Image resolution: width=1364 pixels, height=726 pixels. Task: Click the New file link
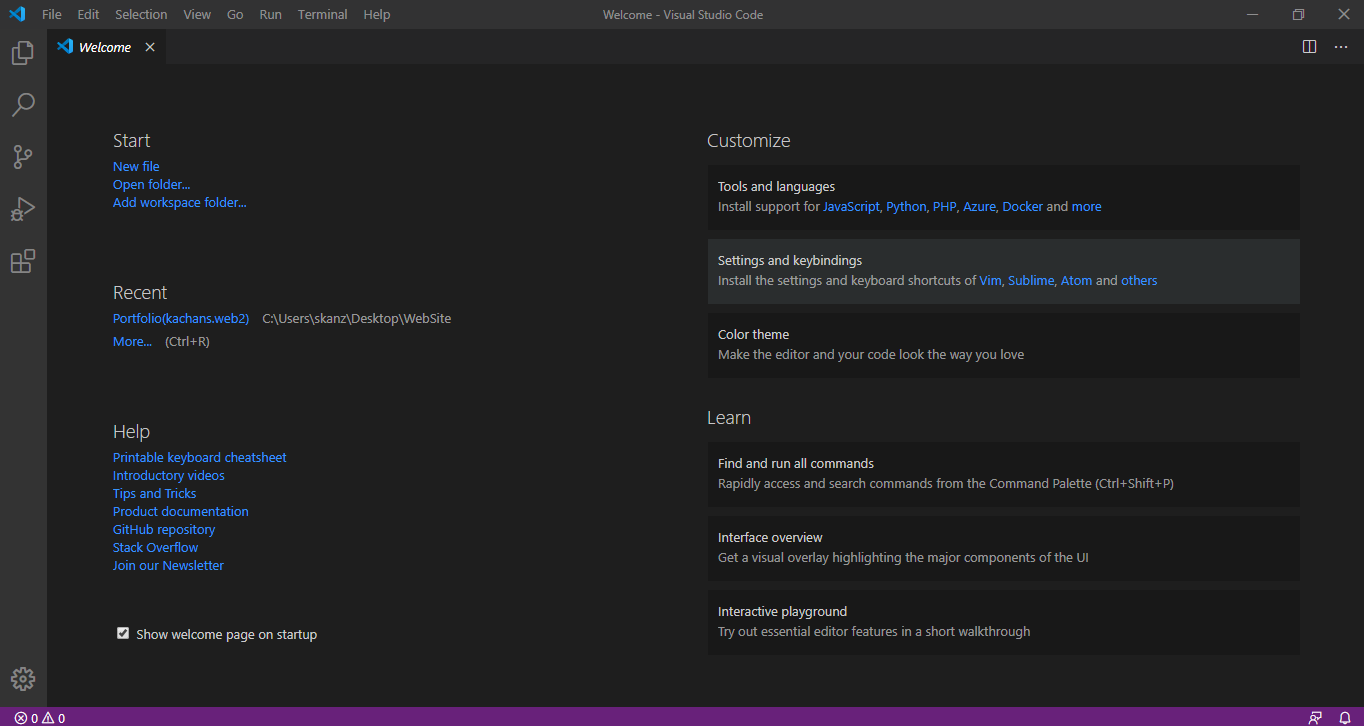136,166
